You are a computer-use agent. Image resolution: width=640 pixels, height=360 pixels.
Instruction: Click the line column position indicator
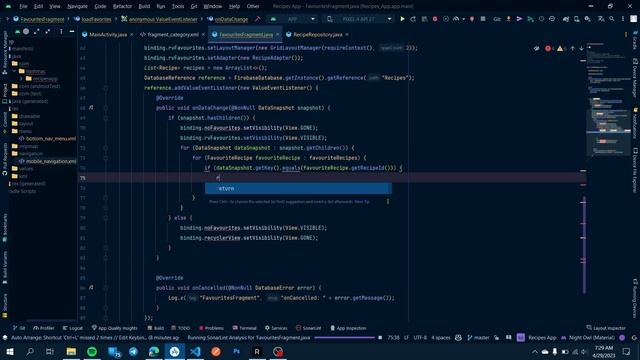coord(393,338)
